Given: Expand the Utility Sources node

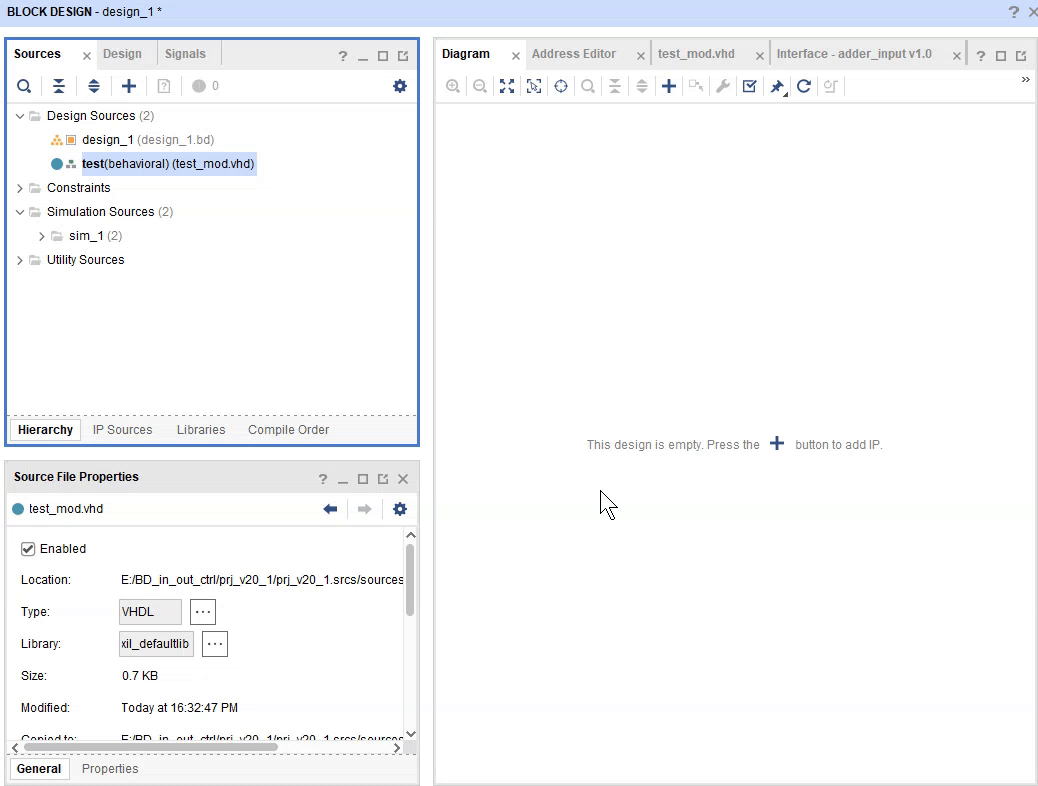Looking at the screenshot, I should pos(20,260).
